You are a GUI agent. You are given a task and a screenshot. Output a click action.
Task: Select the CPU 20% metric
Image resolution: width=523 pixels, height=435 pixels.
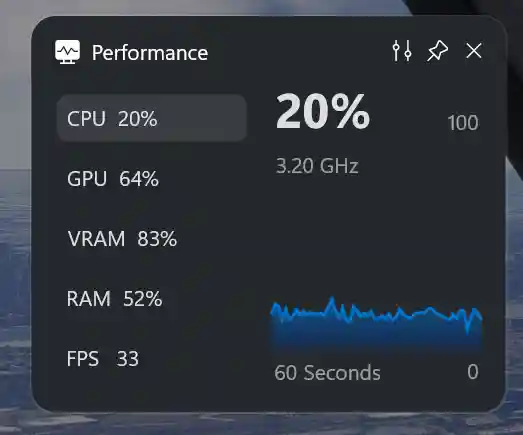click(152, 118)
